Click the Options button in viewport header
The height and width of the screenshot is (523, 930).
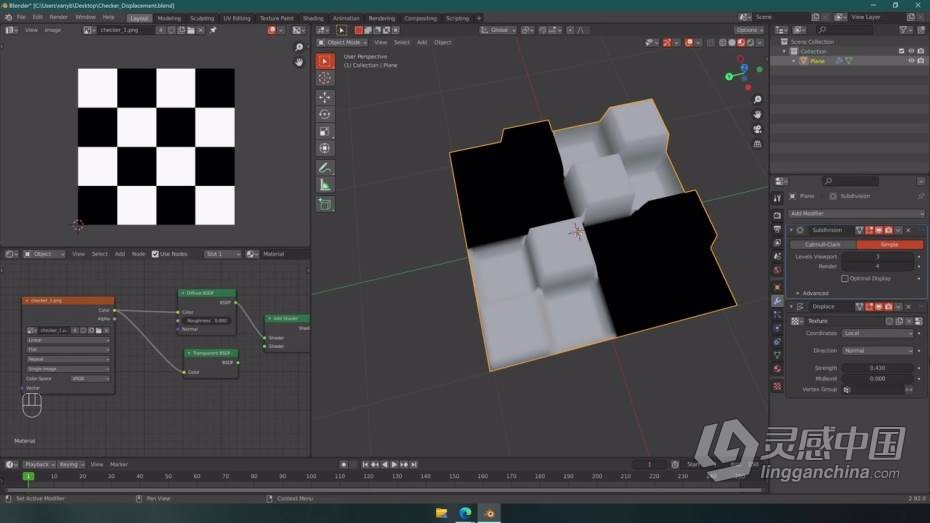point(749,30)
